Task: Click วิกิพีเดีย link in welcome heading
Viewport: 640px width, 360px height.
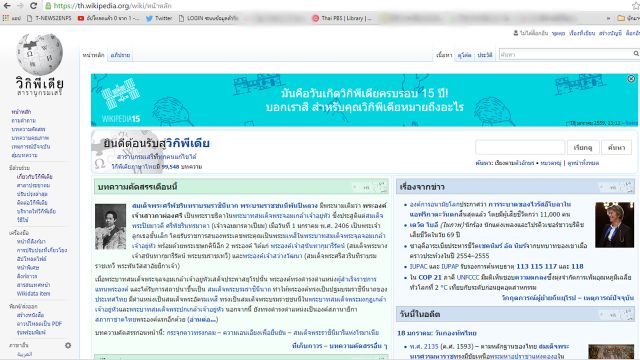Action: pos(187,143)
